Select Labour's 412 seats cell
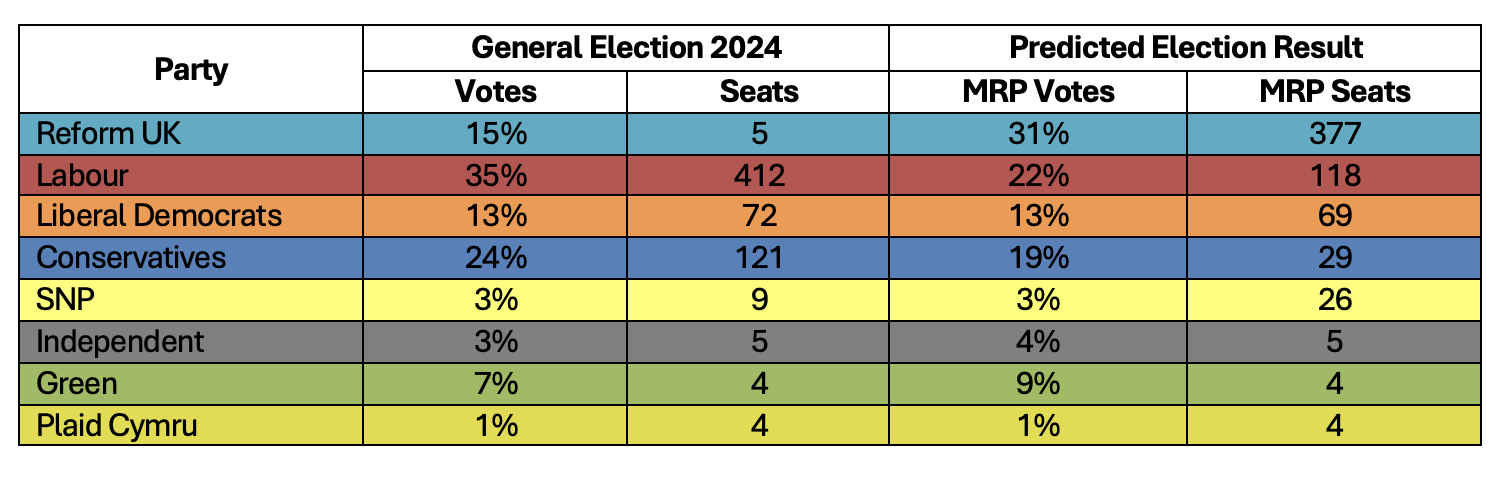This screenshot has height=478, width=1504. coord(759,175)
